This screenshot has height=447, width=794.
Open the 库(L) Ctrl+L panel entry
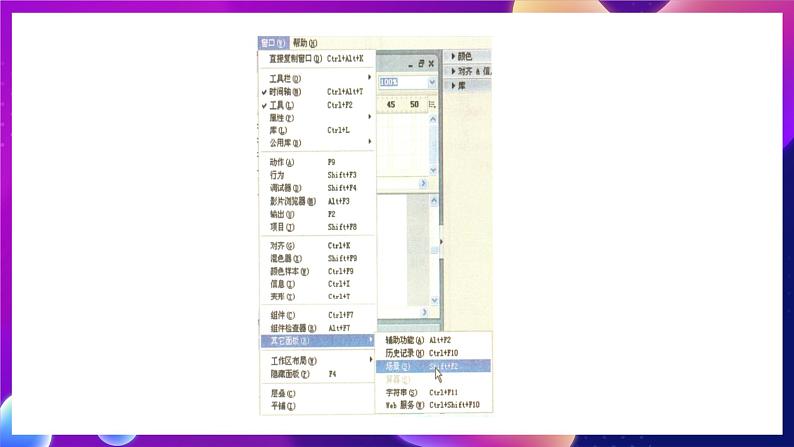317,130
